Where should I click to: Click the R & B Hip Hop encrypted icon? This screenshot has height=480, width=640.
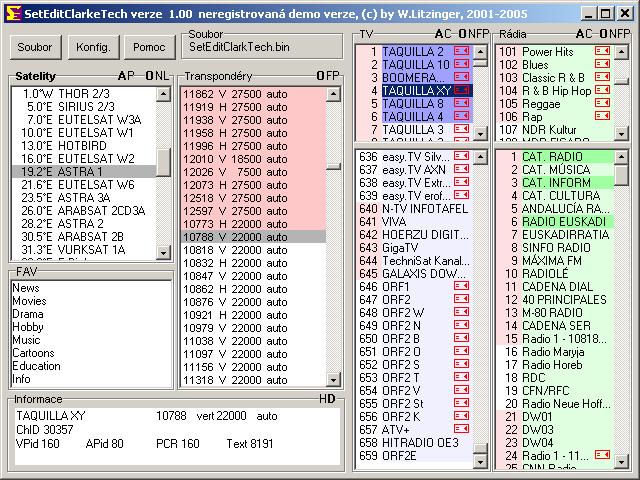pyautogui.click(x=602, y=90)
